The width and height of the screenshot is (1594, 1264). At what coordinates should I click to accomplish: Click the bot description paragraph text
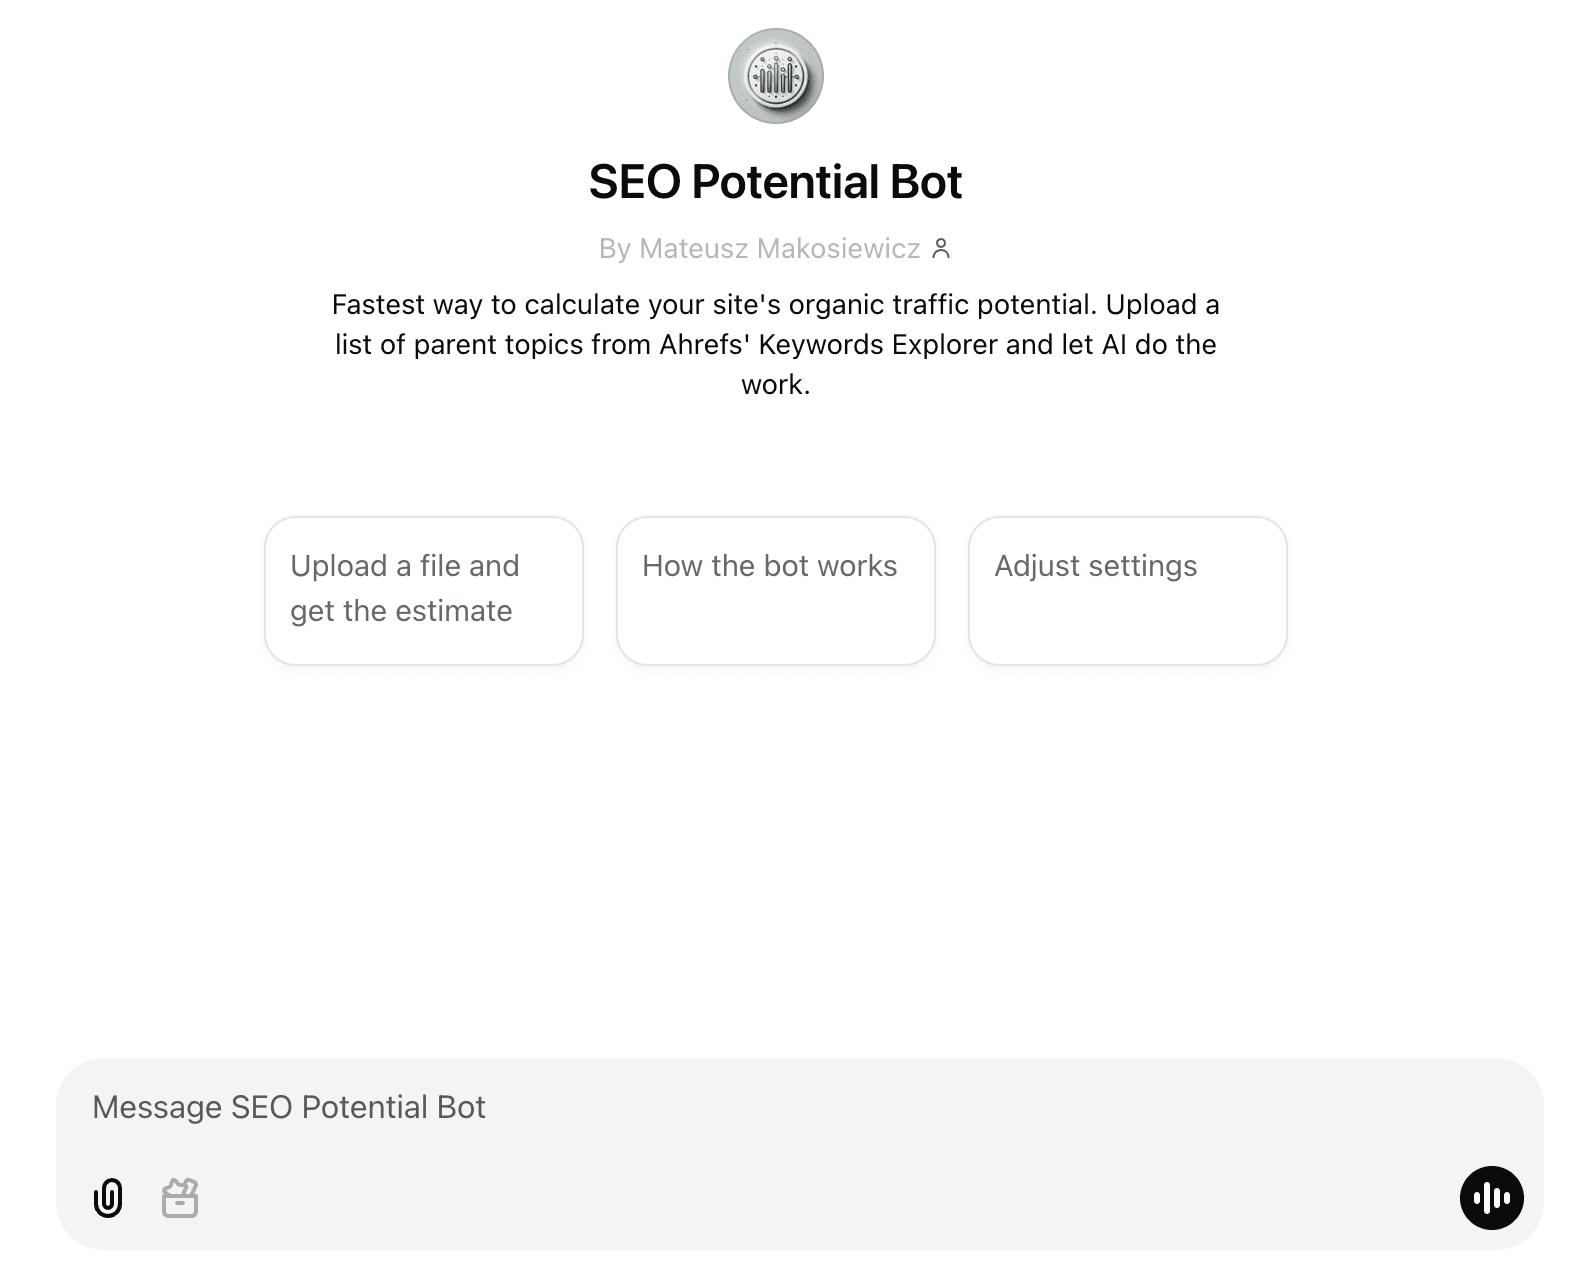click(776, 344)
